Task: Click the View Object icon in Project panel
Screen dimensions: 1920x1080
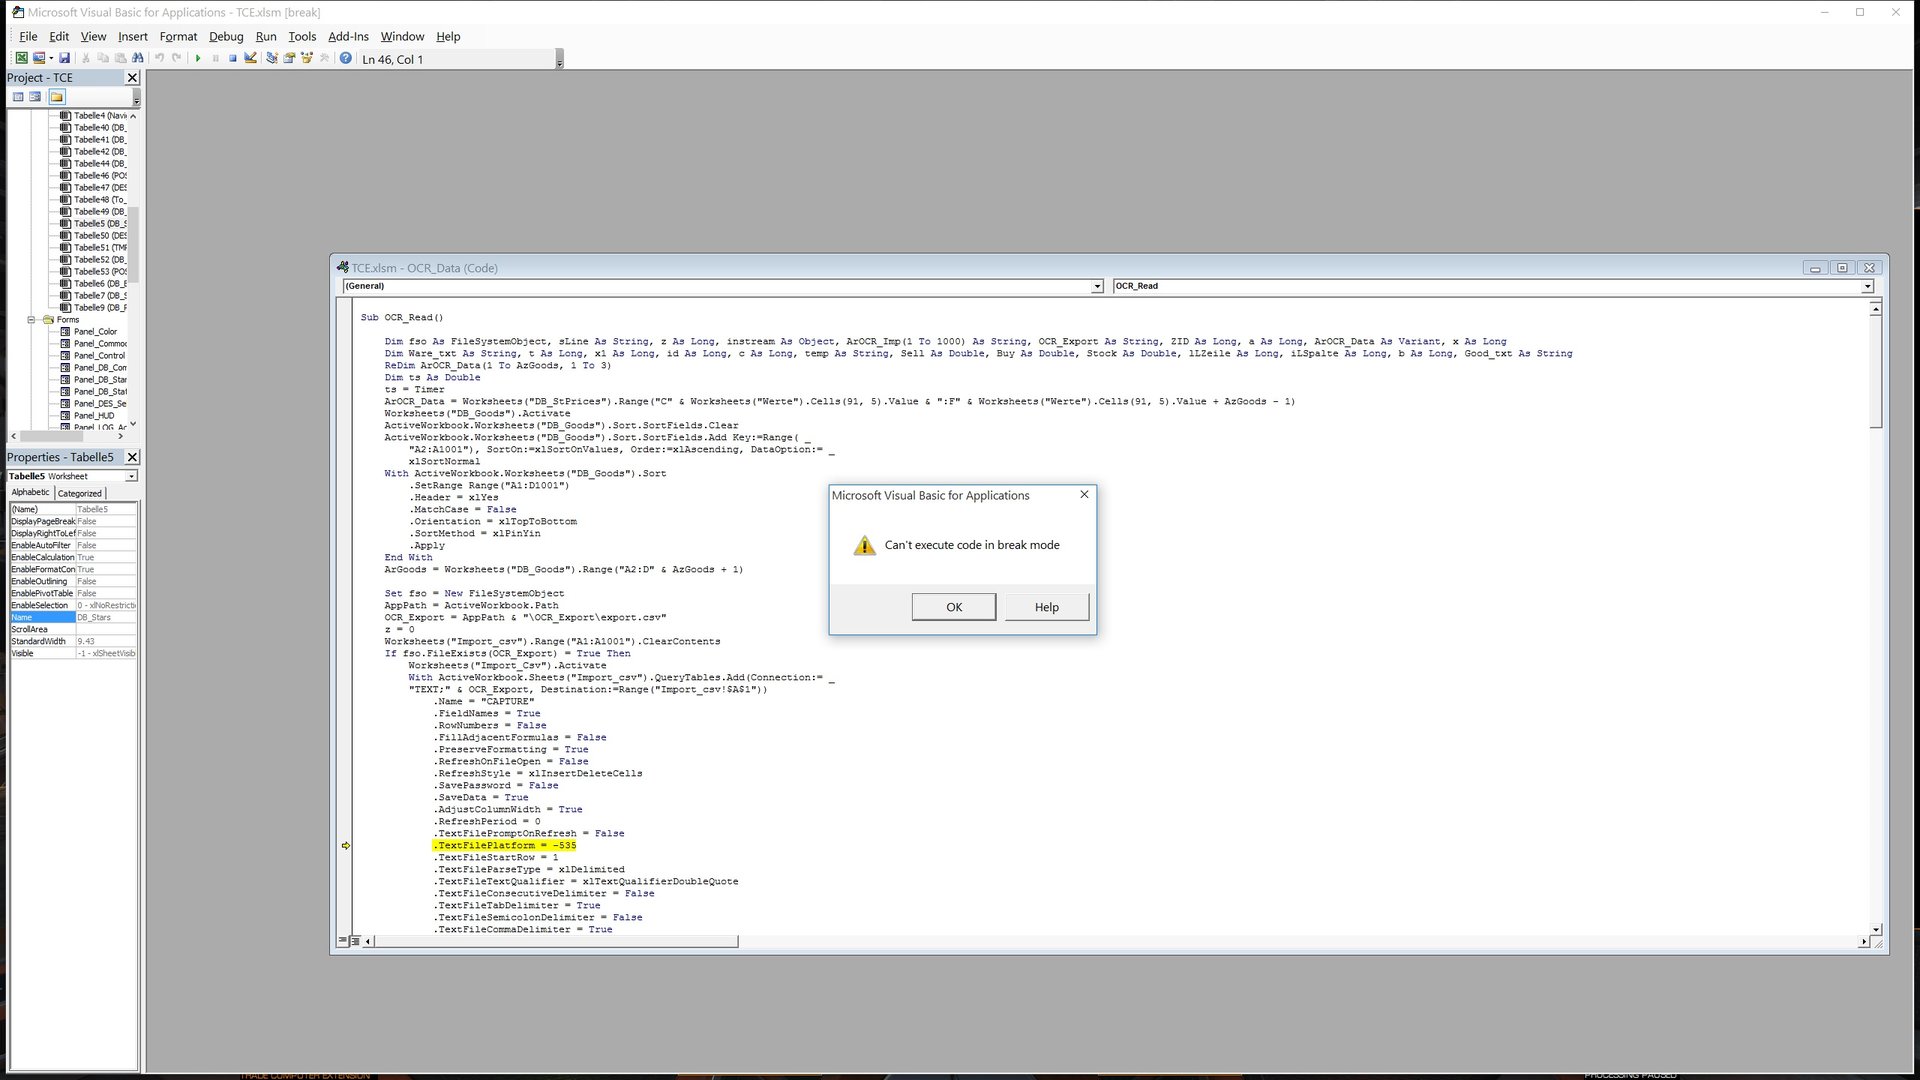Action: click(36, 97)
